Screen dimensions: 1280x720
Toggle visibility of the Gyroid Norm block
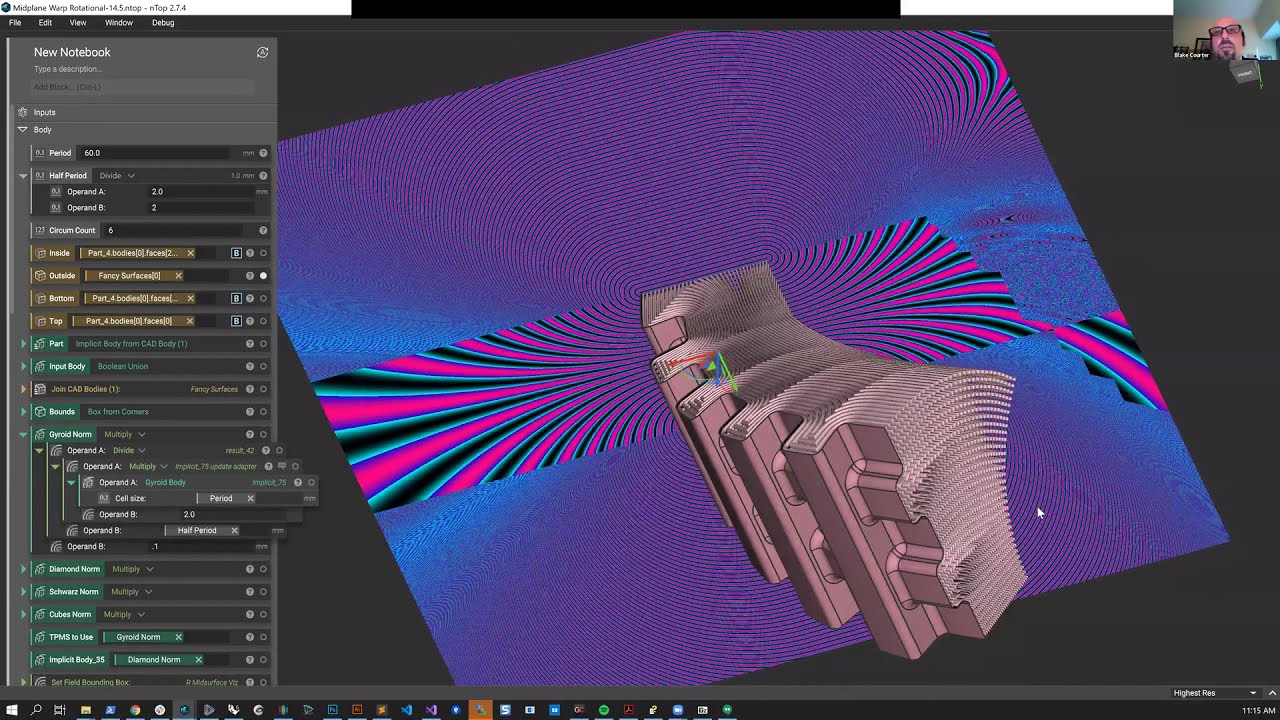click(x=263, y=434)
